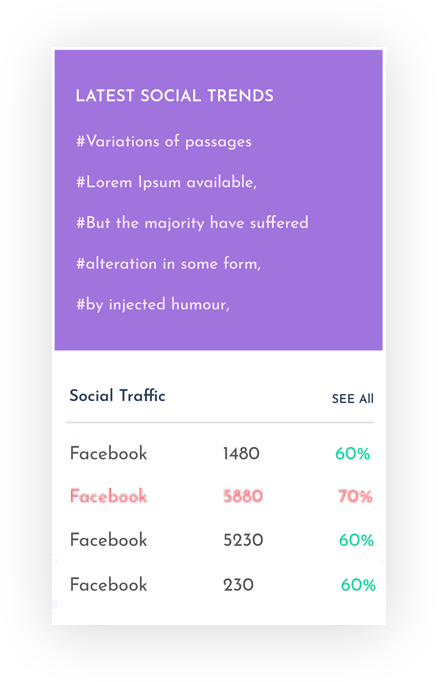Click the red 5880 traffic count

pyautogui.click(x=243, y=496)
